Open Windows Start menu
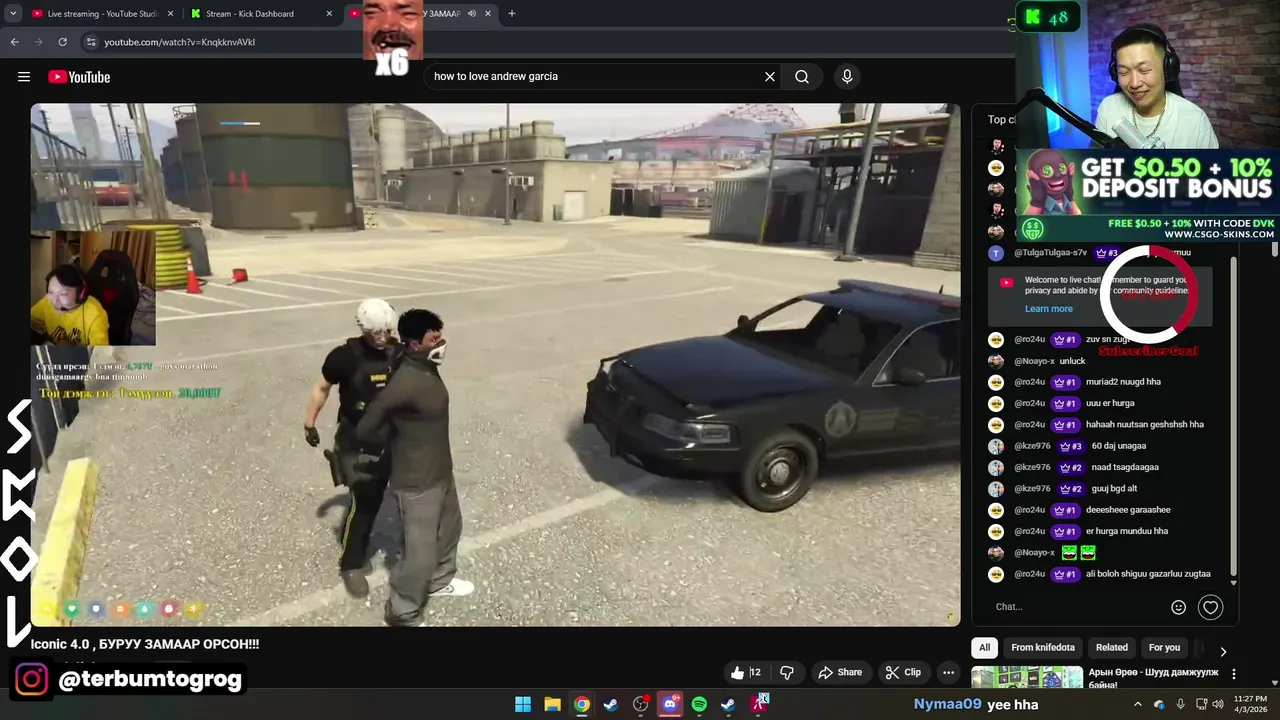This screenshot has width=1280, height=720. (523, 705)
